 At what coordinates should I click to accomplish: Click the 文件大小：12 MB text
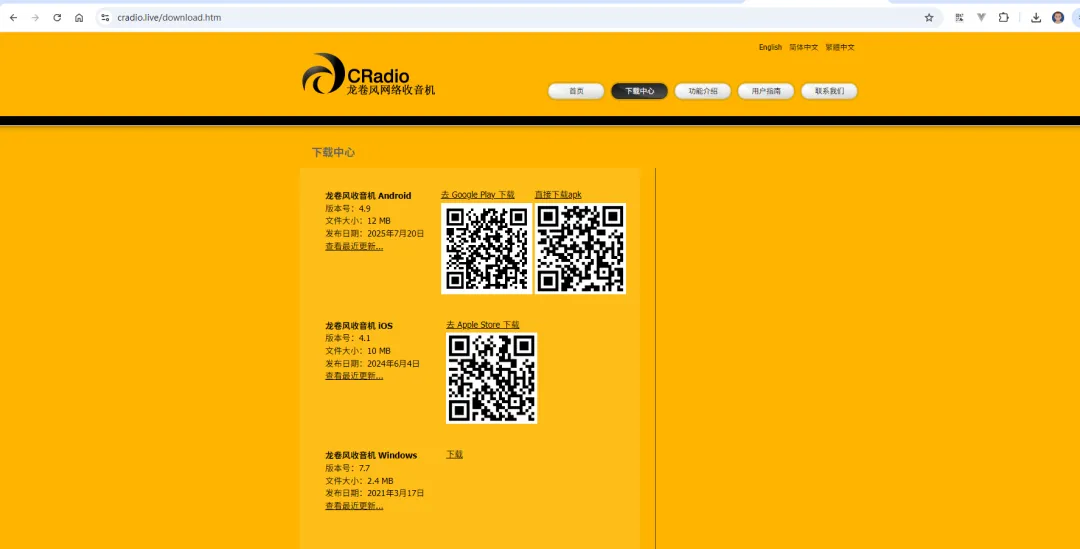[x=357, y=221]
